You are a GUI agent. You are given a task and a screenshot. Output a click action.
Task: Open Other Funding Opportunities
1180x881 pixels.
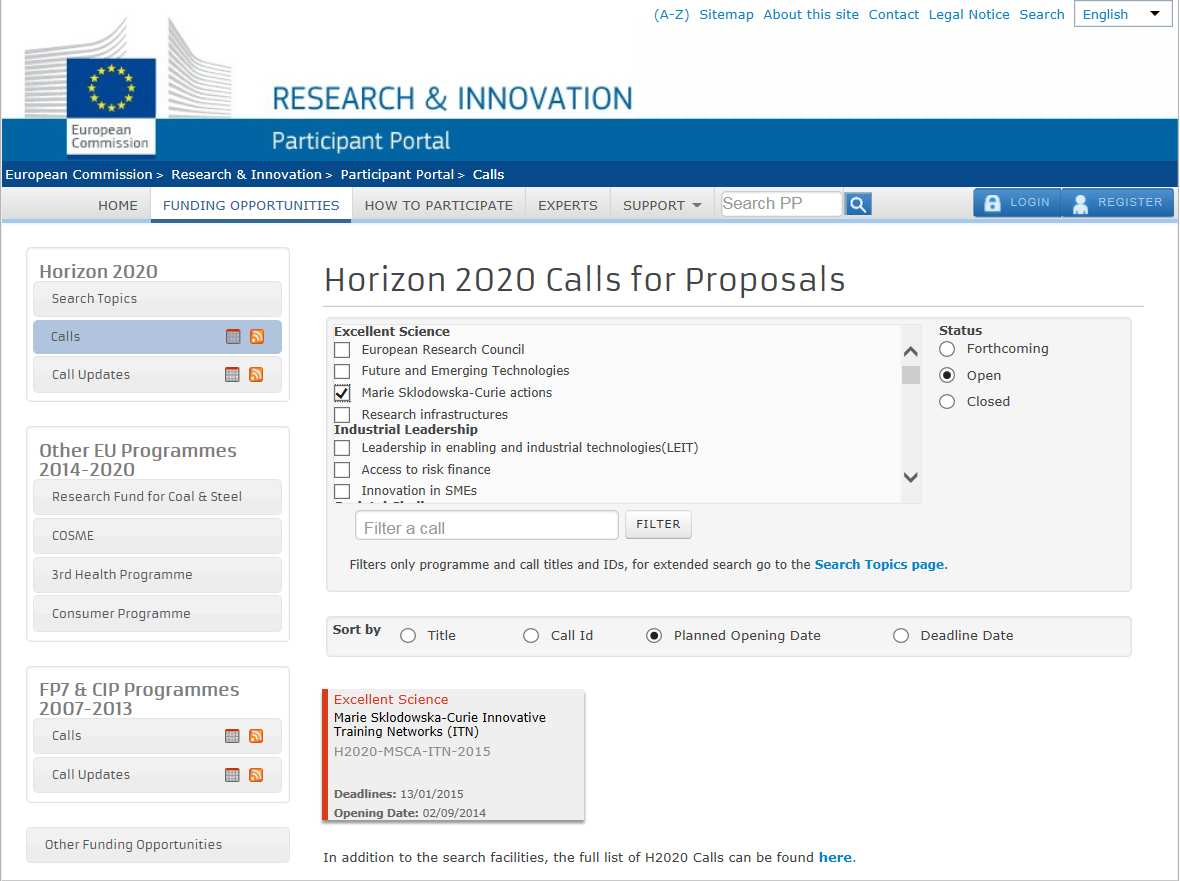pyautogui.click(x=157, y=845)
